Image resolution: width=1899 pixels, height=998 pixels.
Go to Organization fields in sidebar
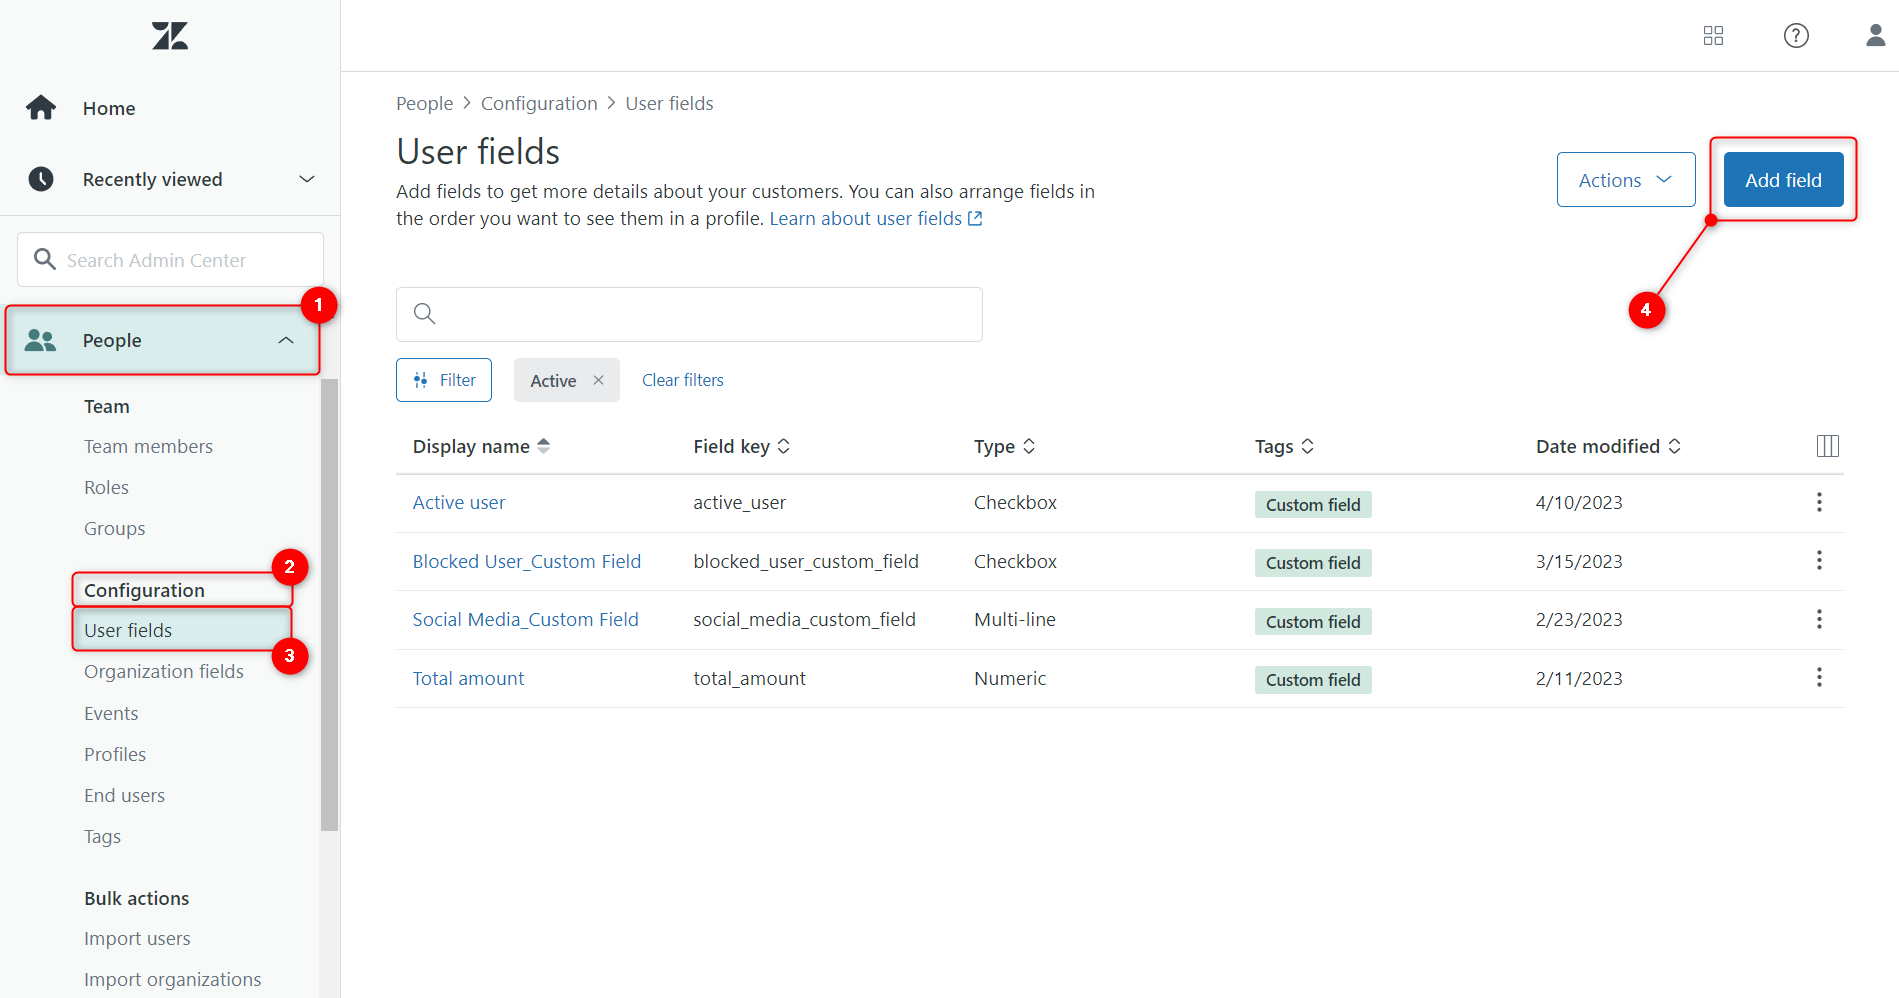coord(164,672)
